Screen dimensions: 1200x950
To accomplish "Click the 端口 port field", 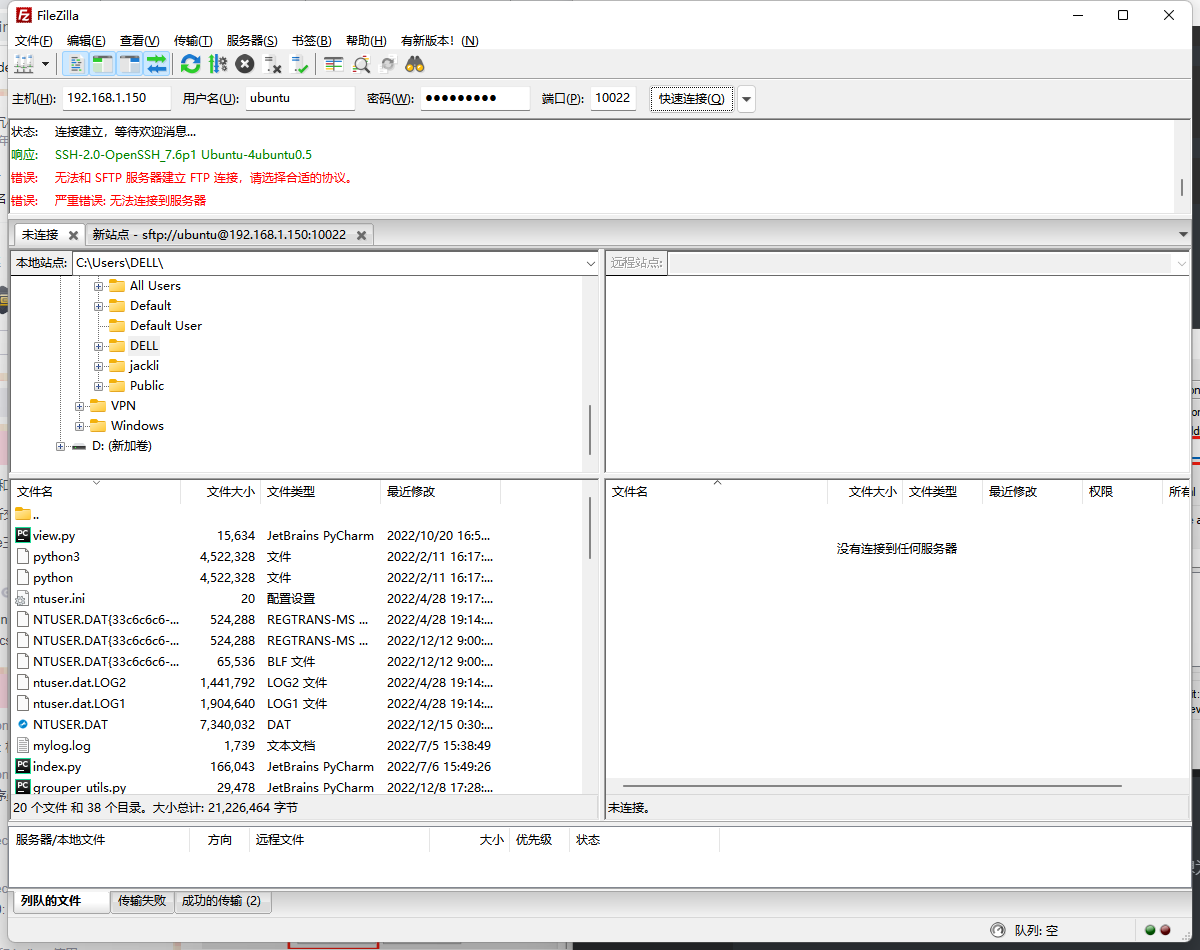I will coord(613,98).
